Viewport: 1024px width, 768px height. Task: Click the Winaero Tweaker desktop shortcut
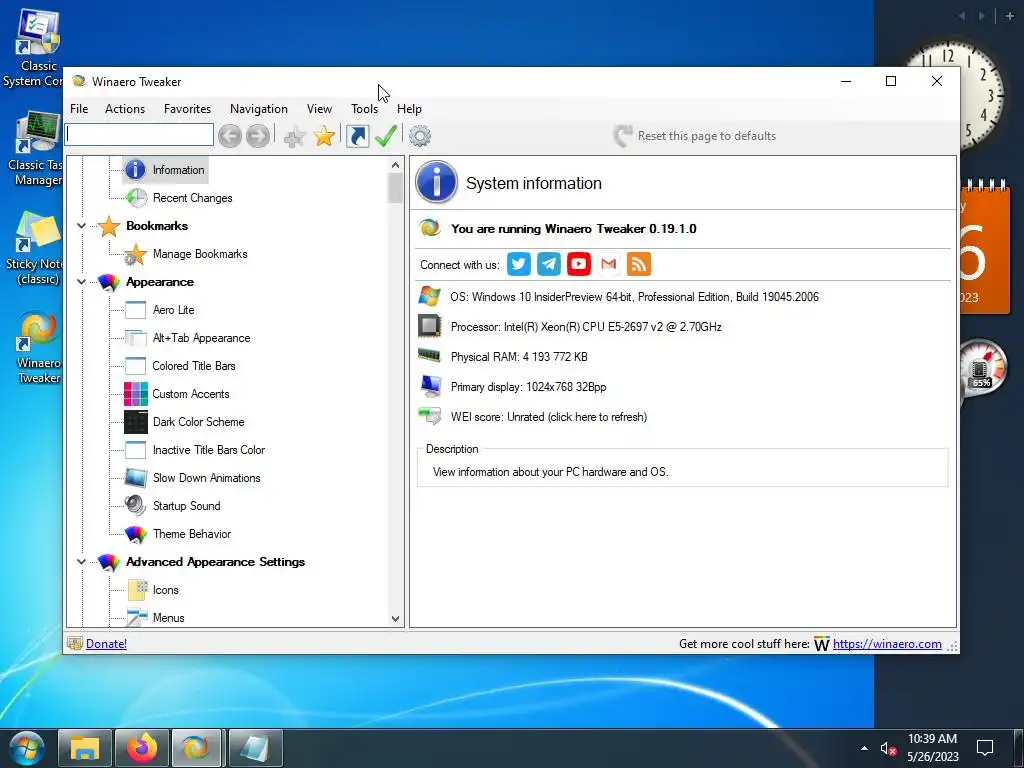pos(39,348)
